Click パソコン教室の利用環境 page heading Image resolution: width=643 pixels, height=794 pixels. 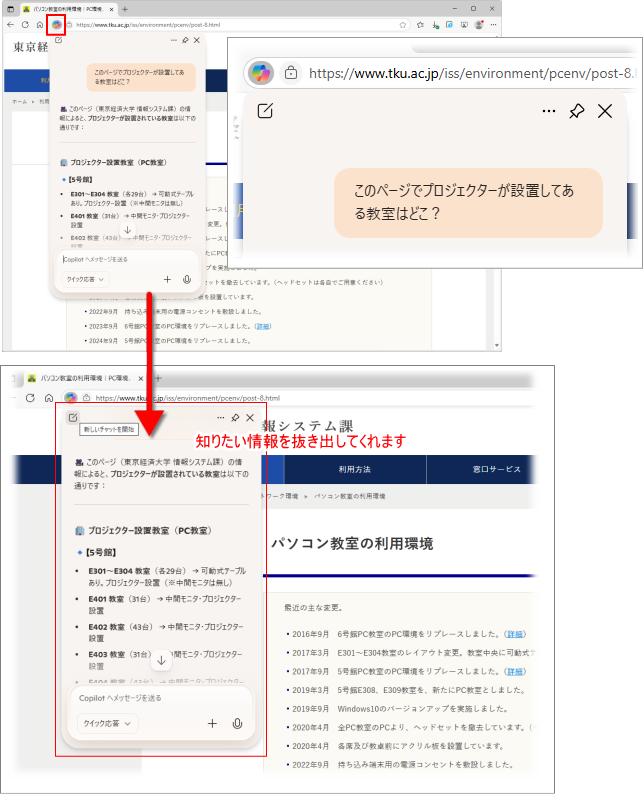pos(352,544)
